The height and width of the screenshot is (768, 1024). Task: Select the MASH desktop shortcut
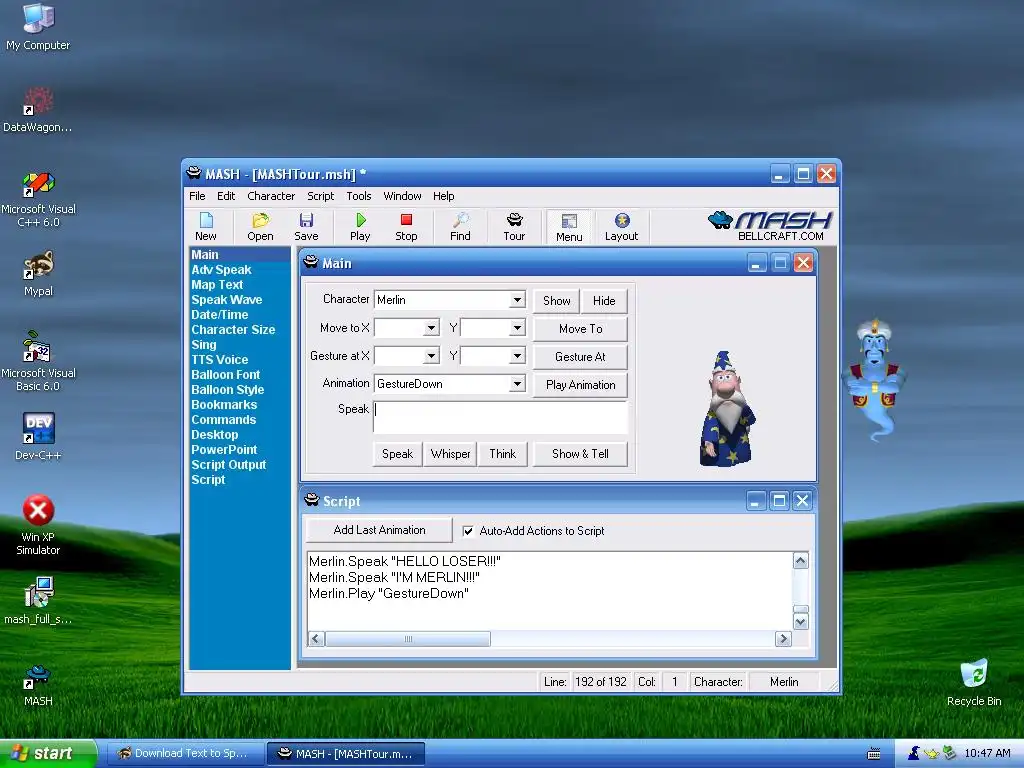pyautogui.click(x=38, y=686)
